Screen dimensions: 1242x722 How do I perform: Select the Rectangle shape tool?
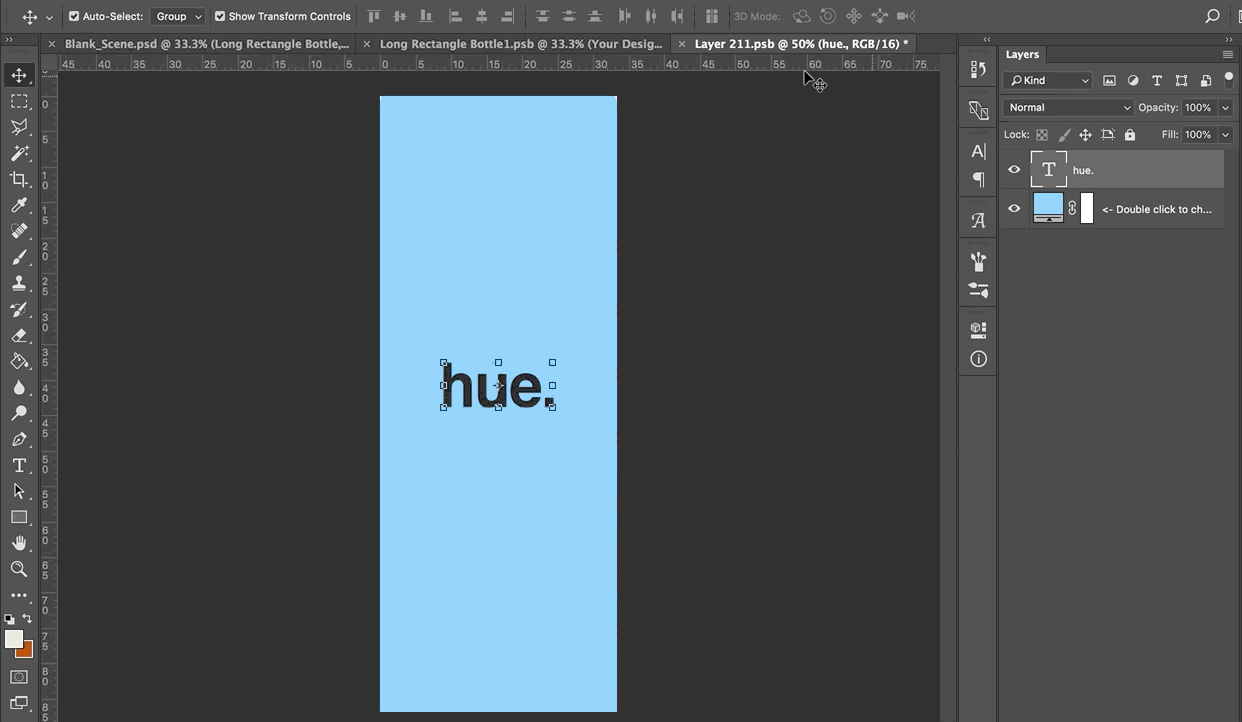click(x=19, y=517)
